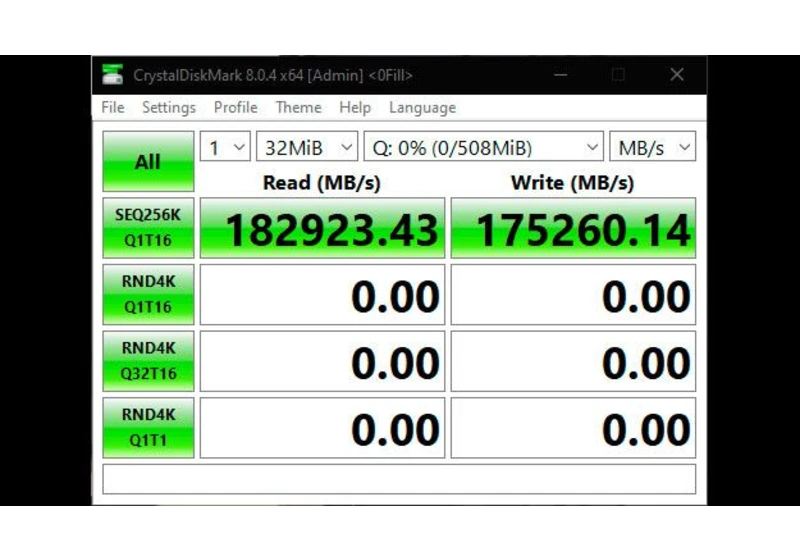Click the Read (MB/s) column header
The width and height of the screenshot is (800, 560).
322,183
